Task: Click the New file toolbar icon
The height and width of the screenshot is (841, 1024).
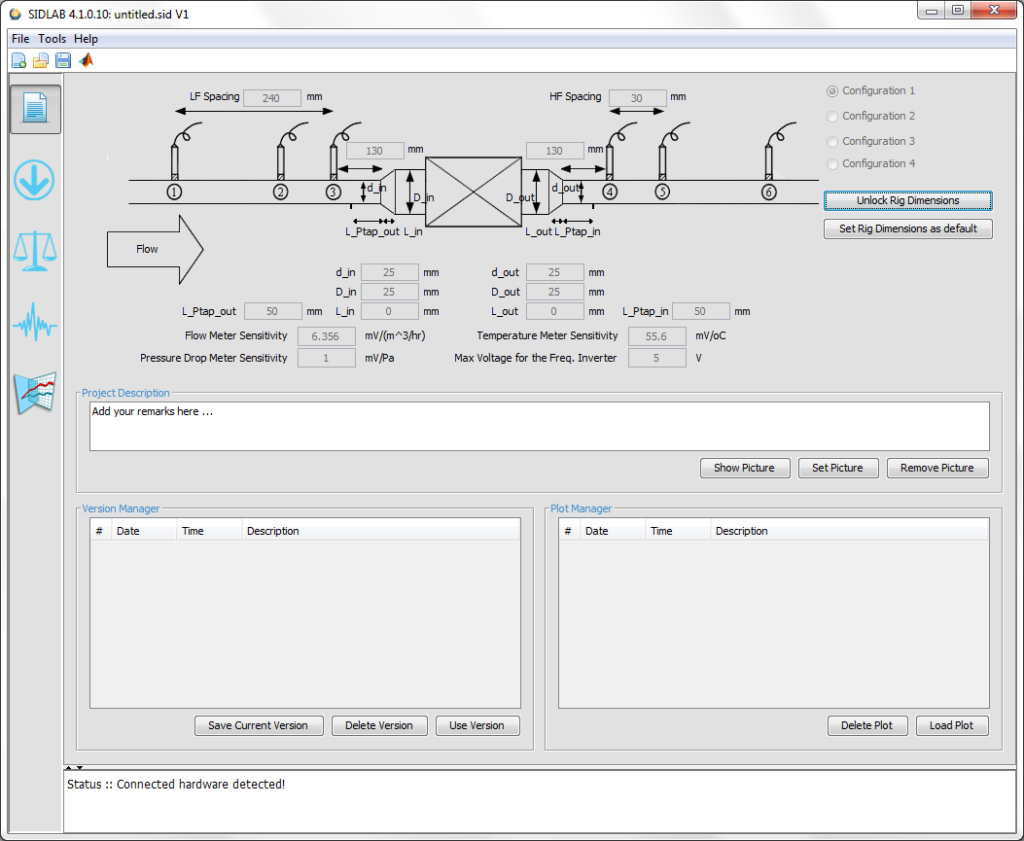Action: tap(19, 61)
